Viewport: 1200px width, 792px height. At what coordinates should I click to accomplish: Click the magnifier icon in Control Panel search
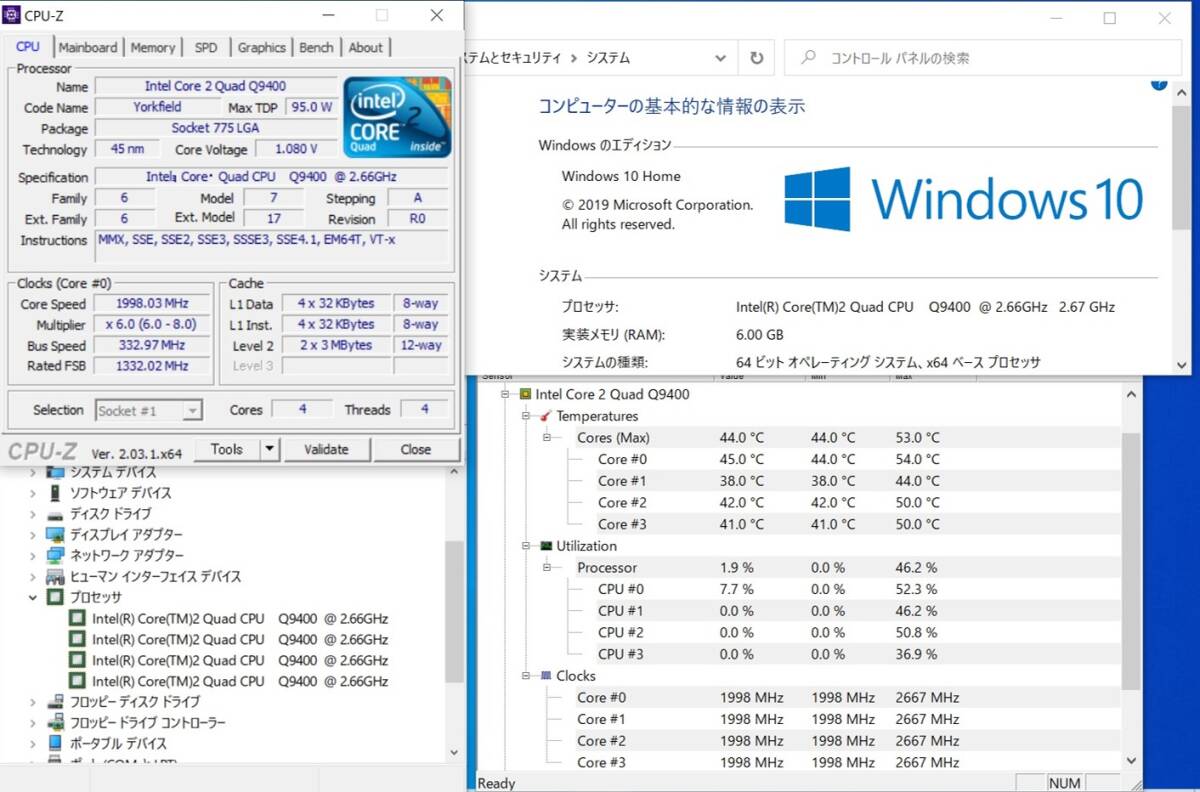coord(808,58)
